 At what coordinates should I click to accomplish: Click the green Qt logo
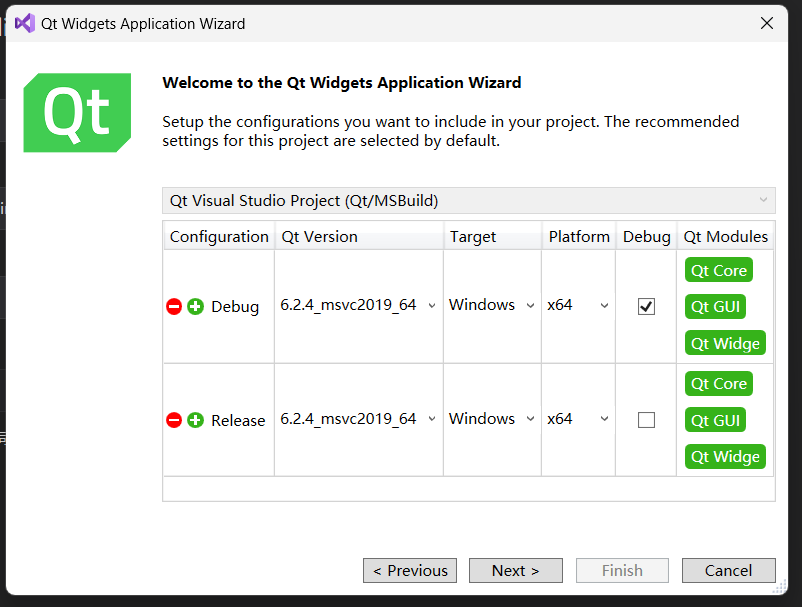click(77, 113)
